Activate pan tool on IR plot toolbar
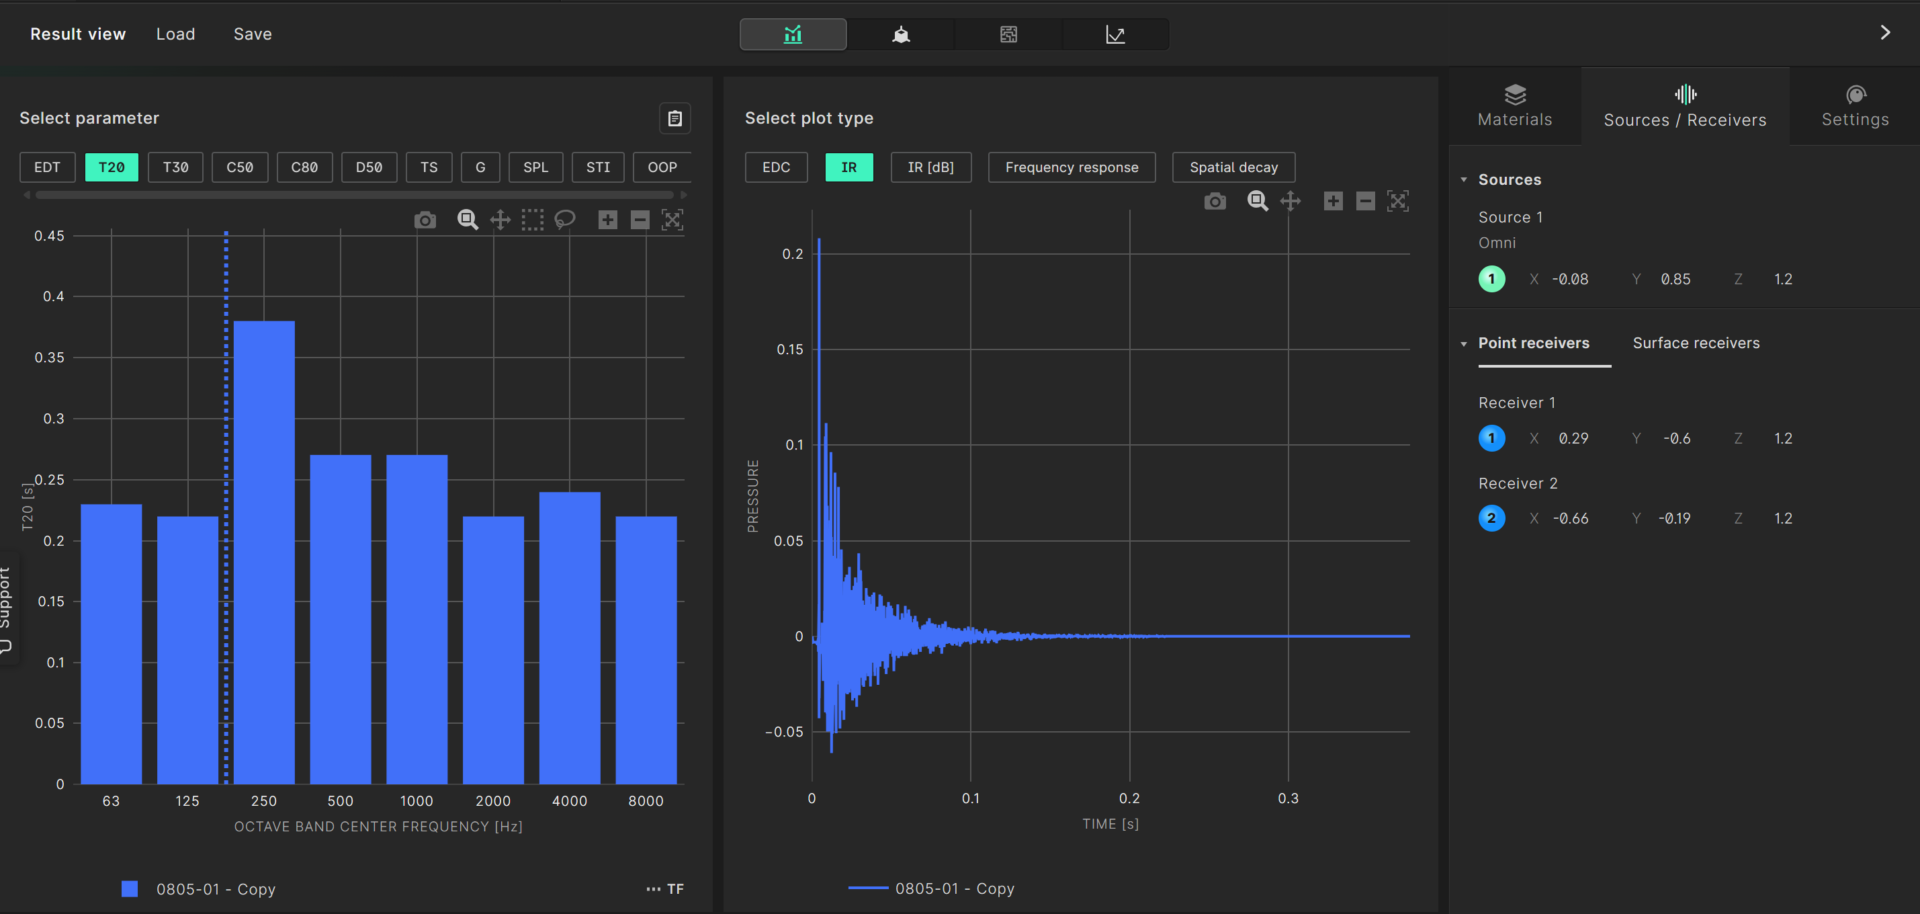Screen dimensions: 1920x914 (x=1291, y=202)
